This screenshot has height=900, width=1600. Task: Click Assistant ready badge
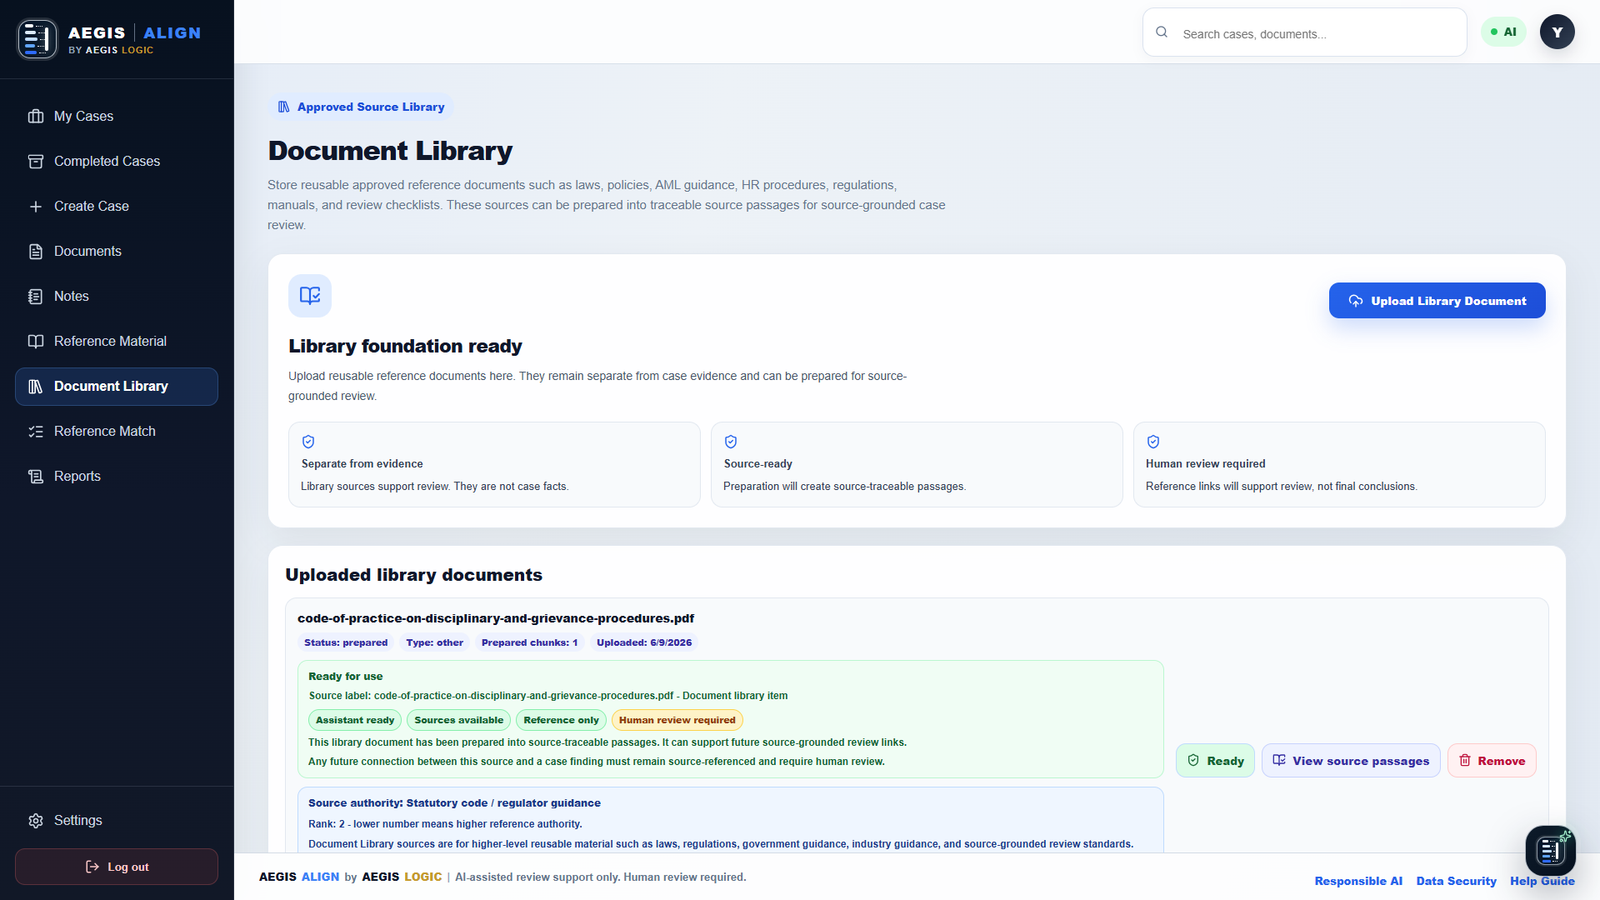tap(355, 720)
